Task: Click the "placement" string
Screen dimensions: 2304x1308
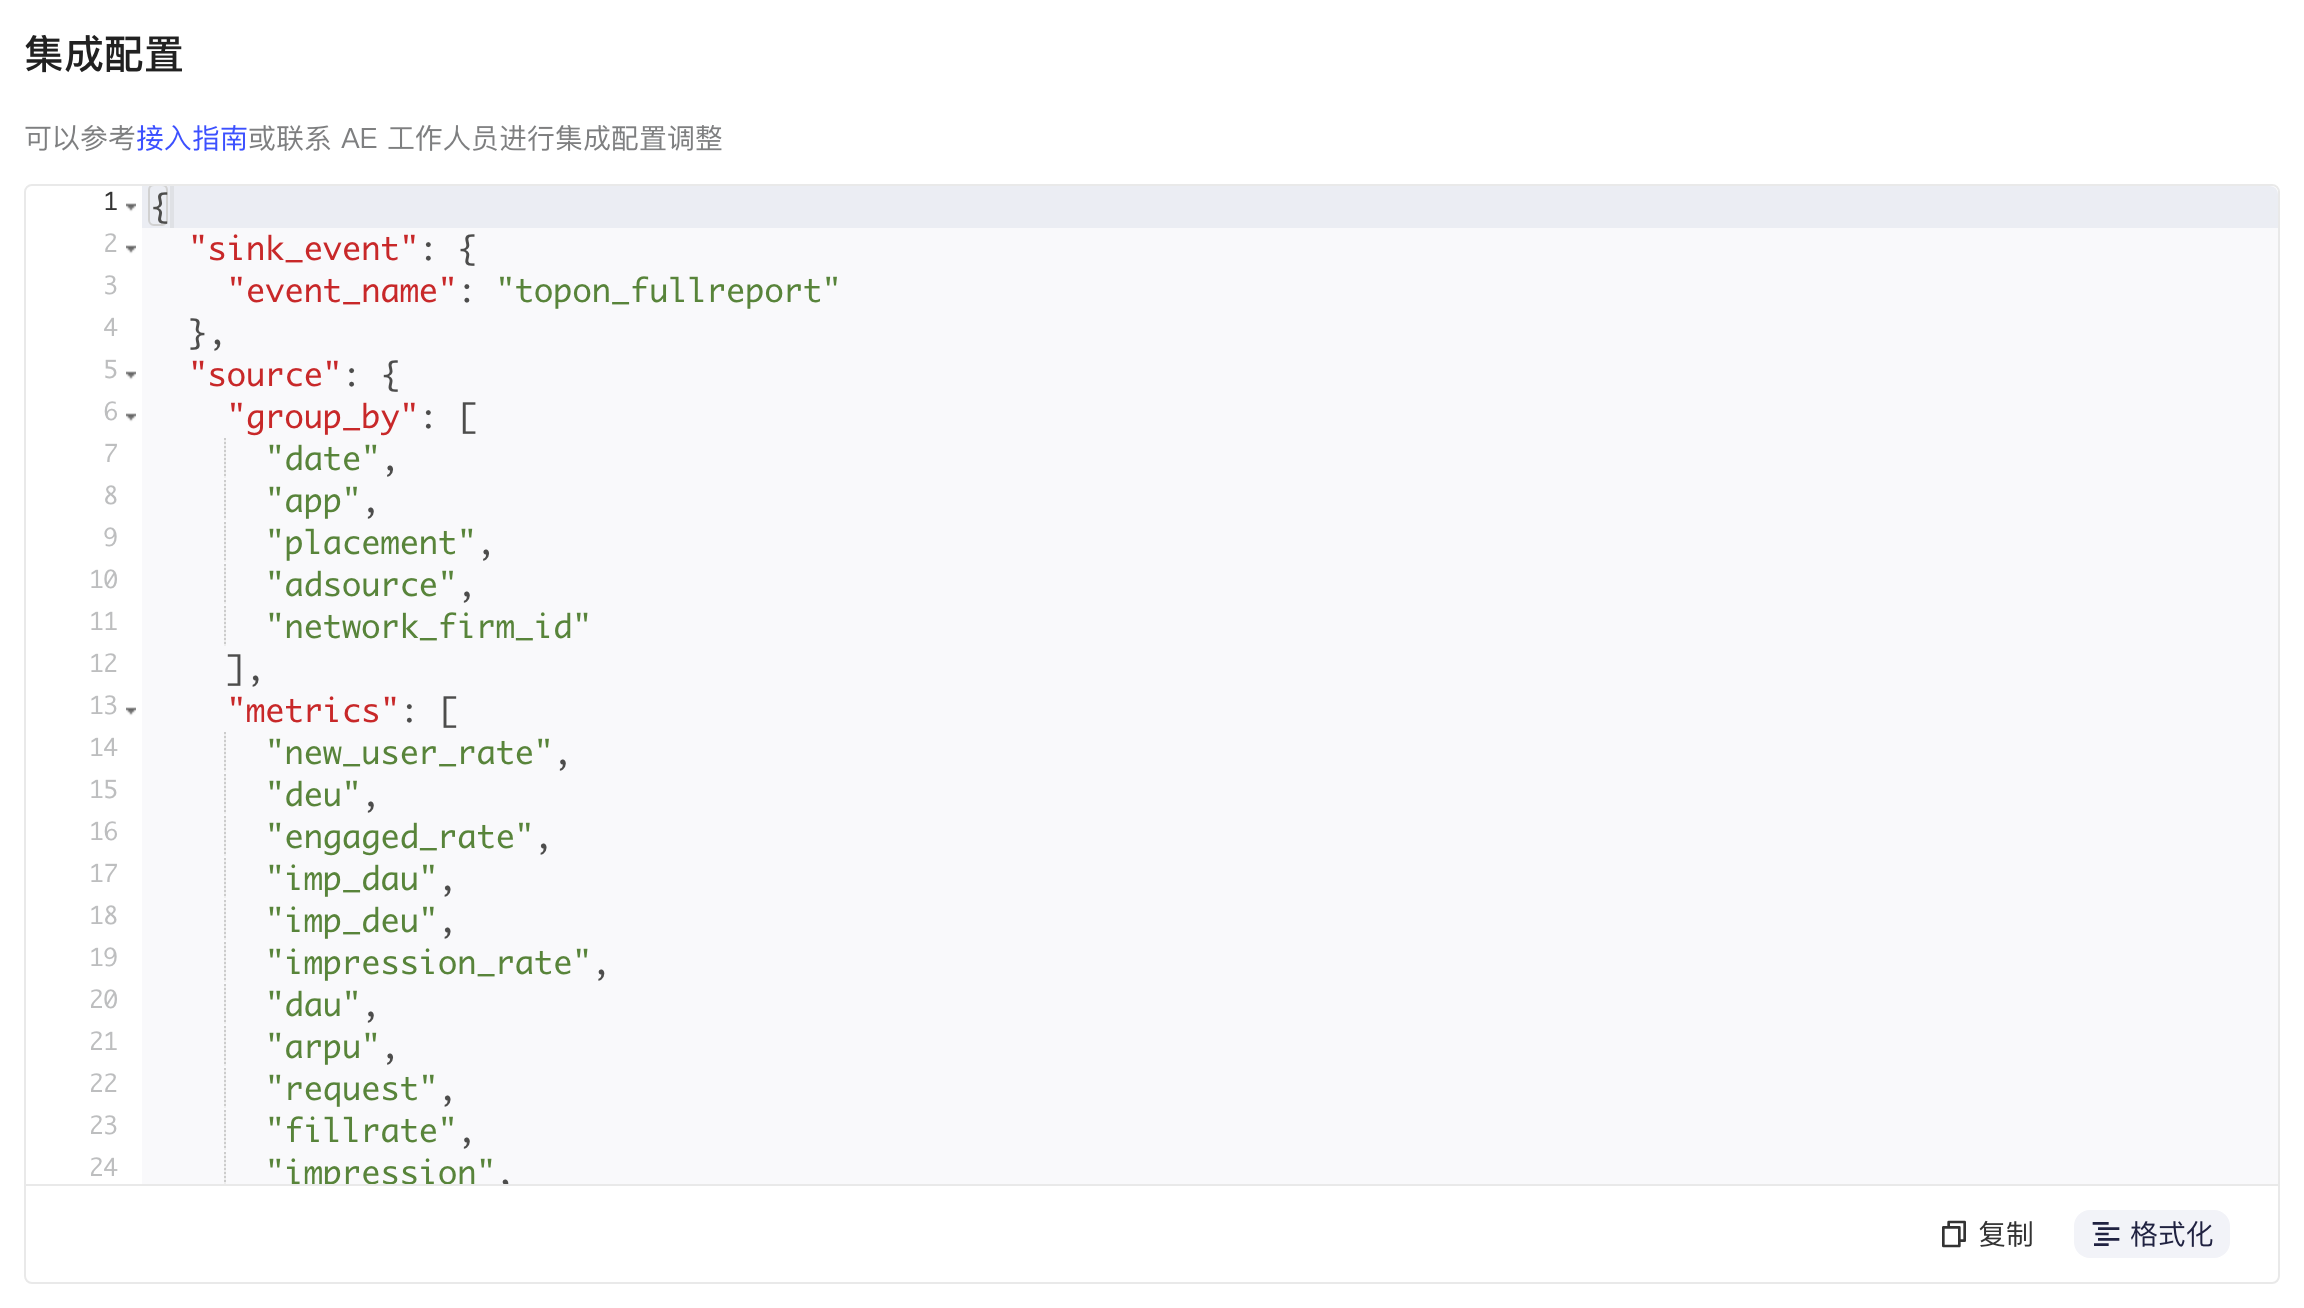Action: (x=370, y=543)
